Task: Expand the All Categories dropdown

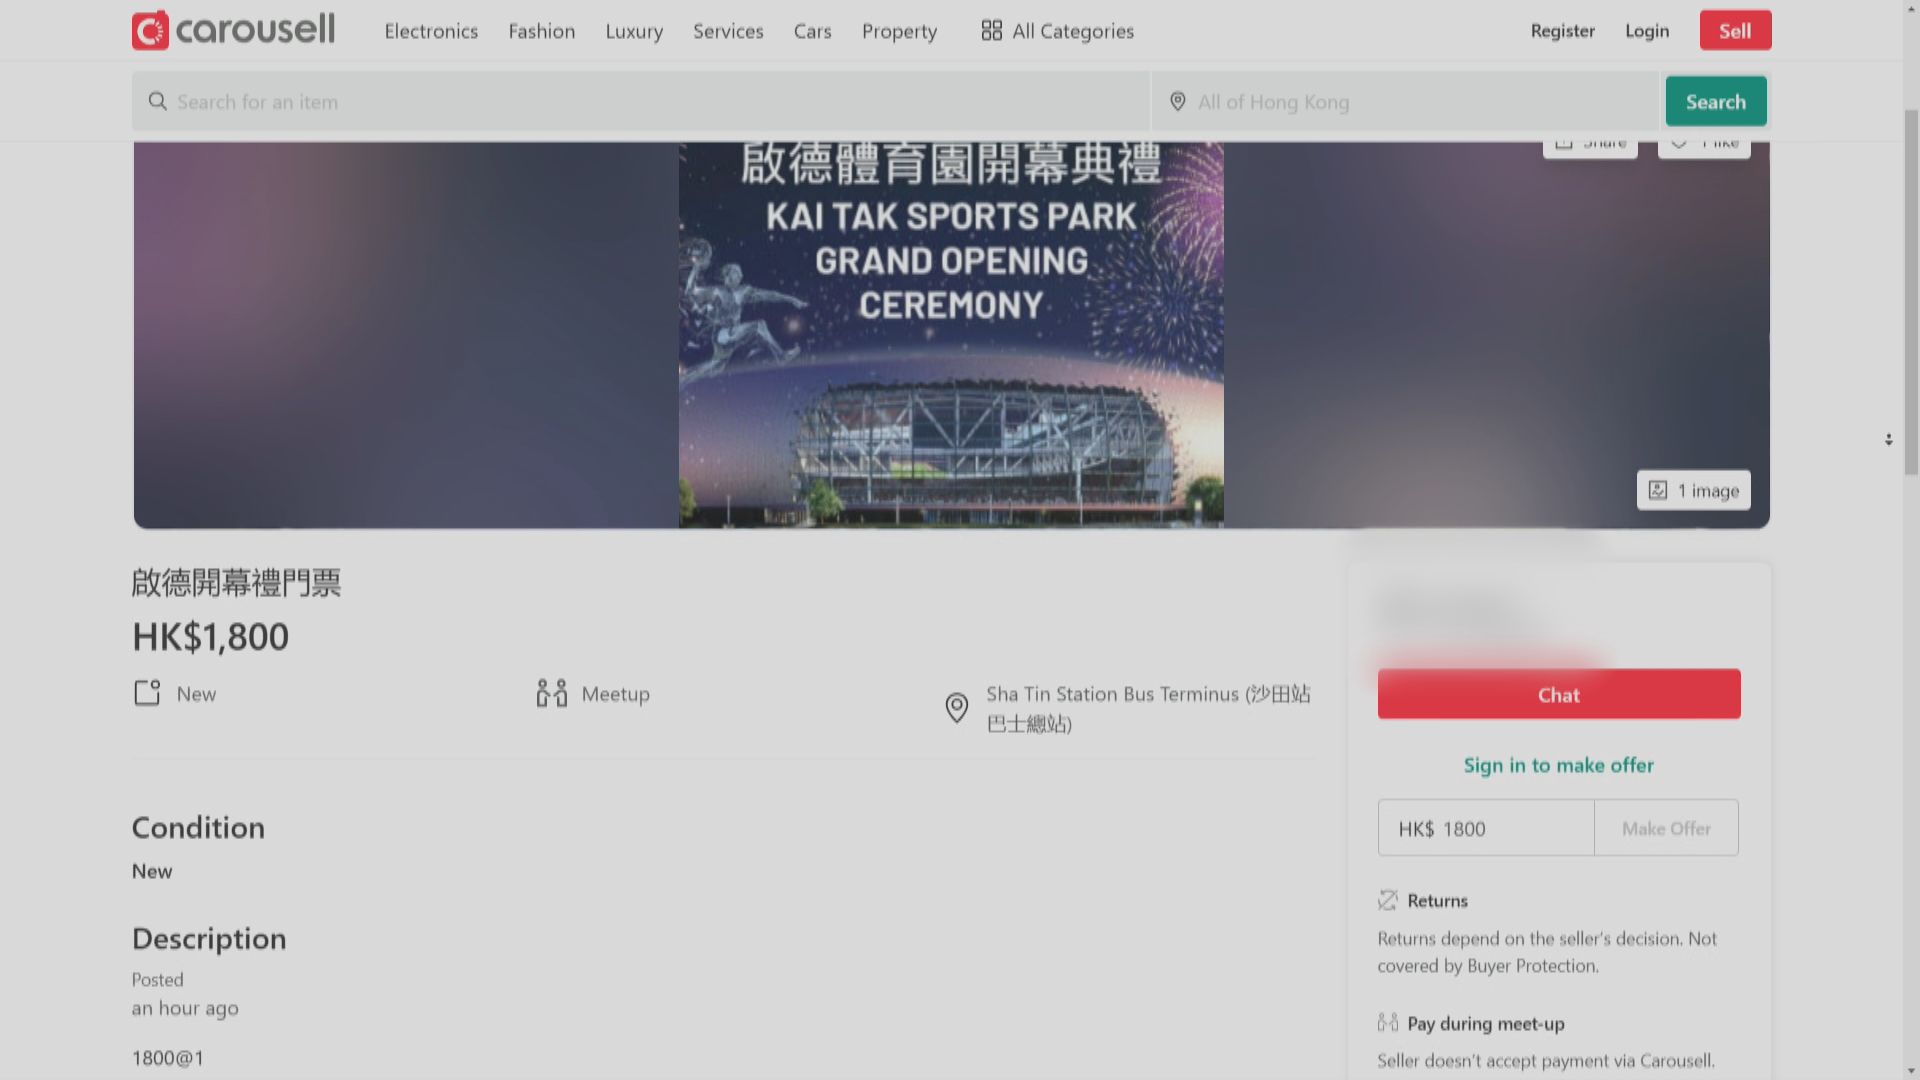Action: 1072,31
